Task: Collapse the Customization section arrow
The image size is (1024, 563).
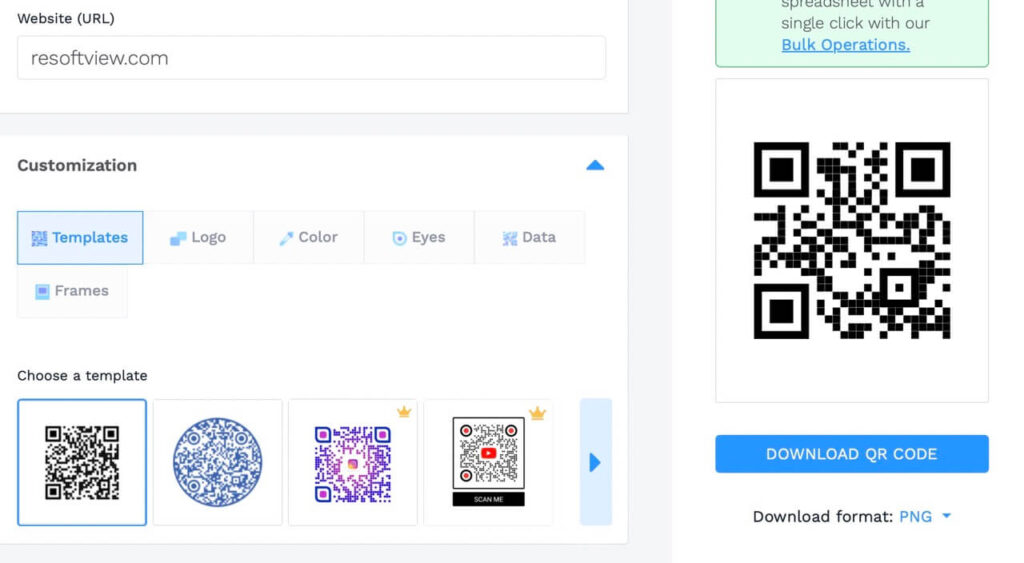Action: click(x=595, y=165)
